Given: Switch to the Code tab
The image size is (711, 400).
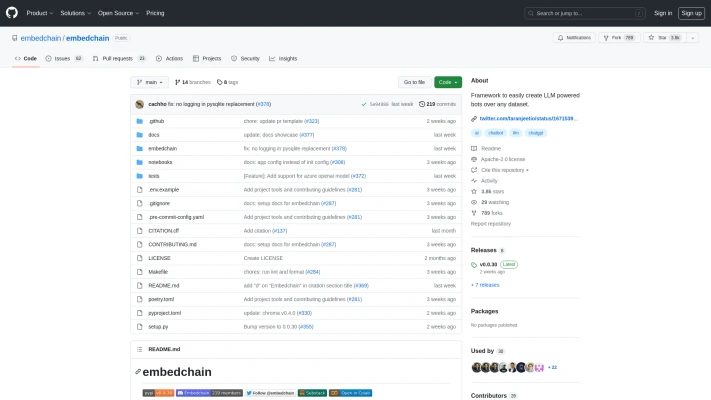Looking at the screenshot, I should click(x=26, y=59).
